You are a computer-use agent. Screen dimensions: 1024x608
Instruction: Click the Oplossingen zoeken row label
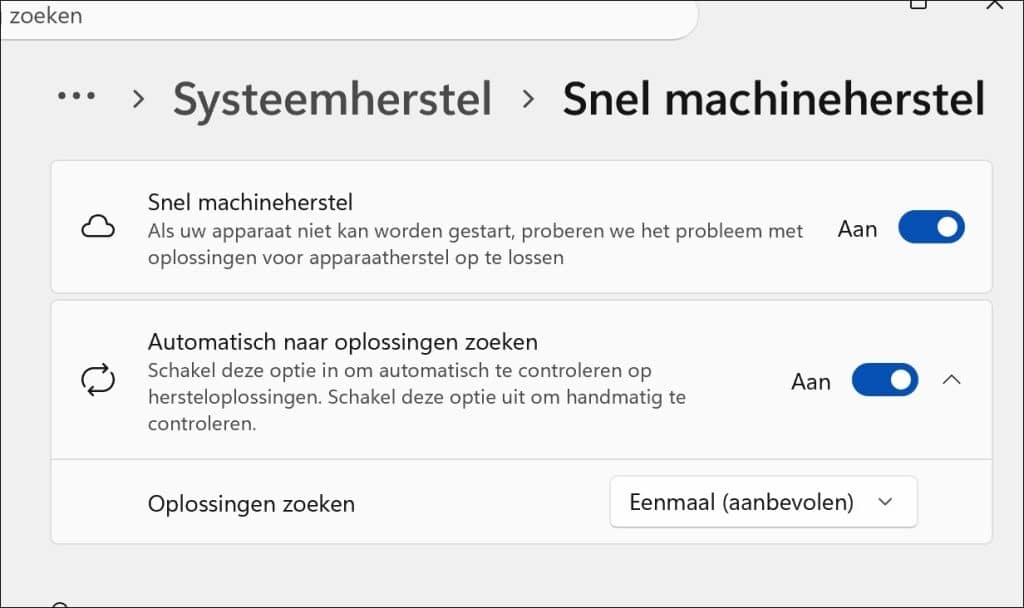251,504
